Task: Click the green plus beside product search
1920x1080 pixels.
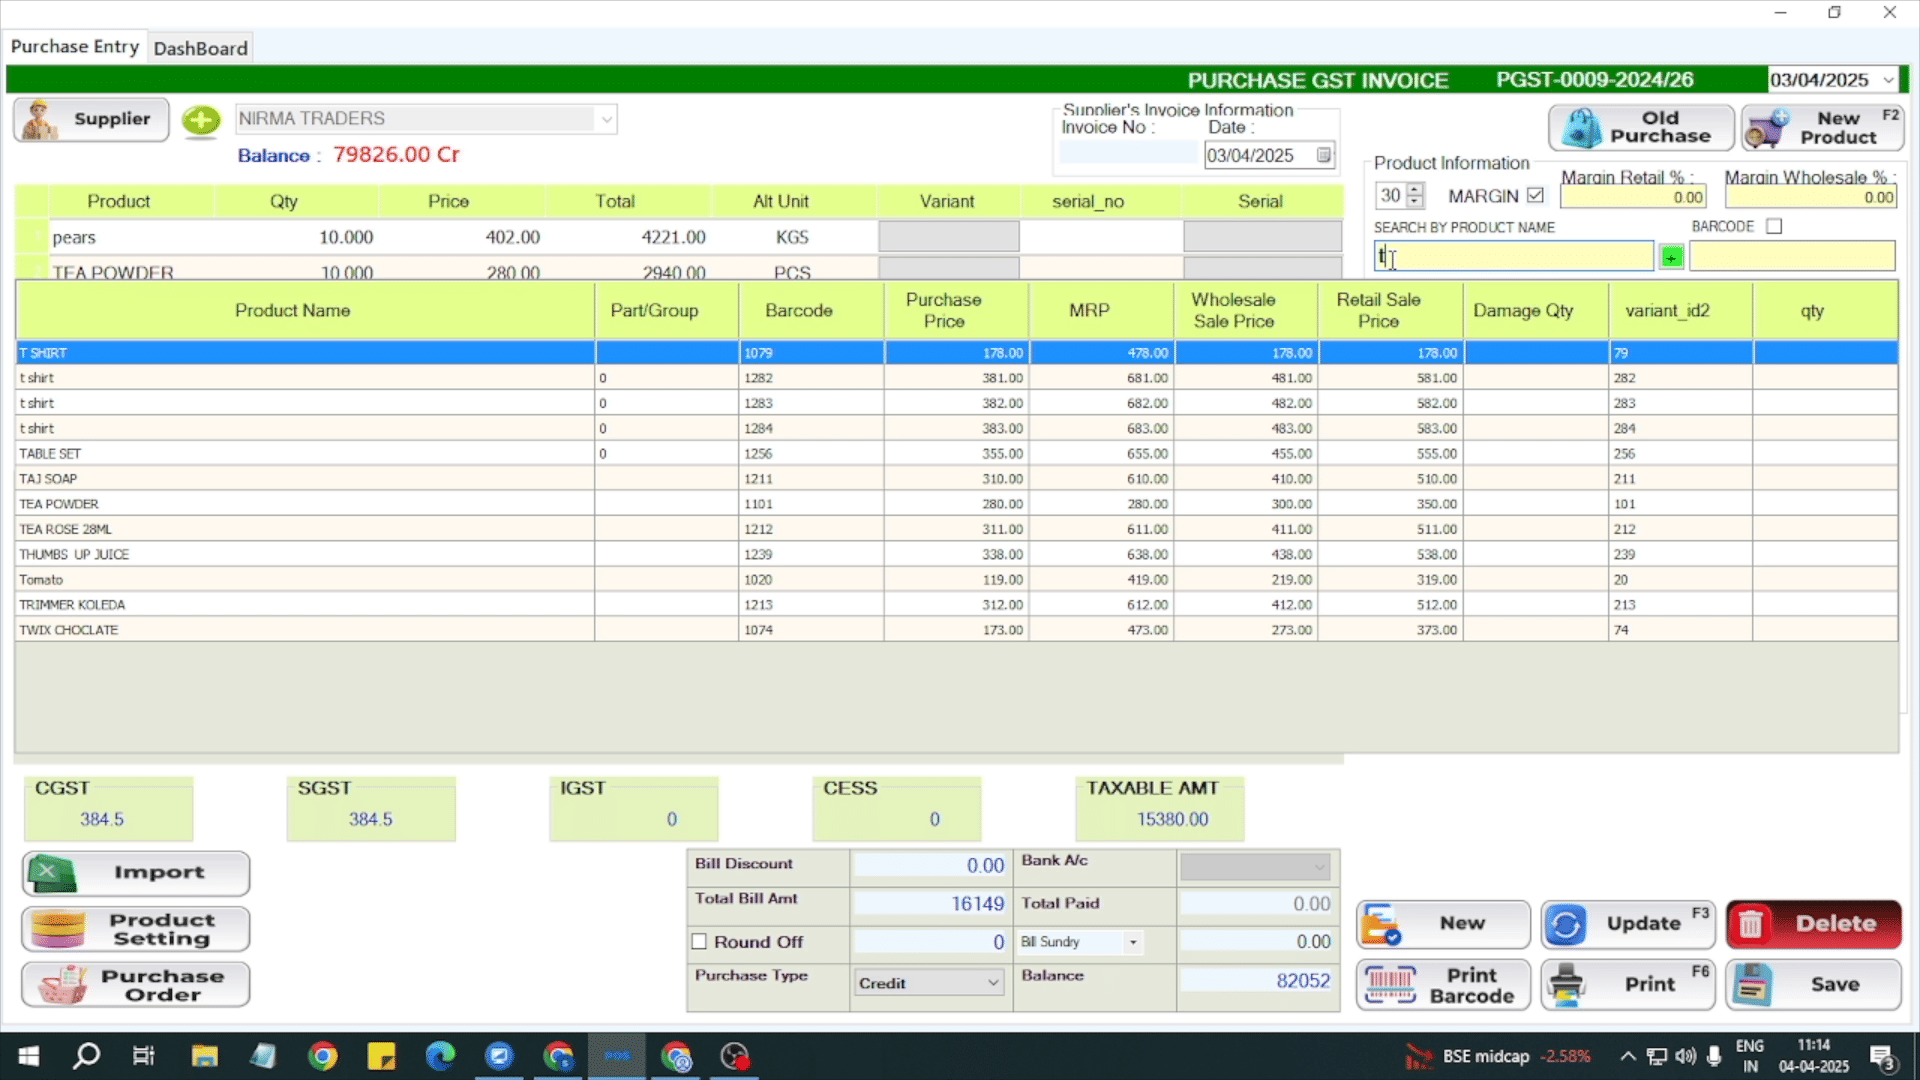Action: pos(1671,257)
